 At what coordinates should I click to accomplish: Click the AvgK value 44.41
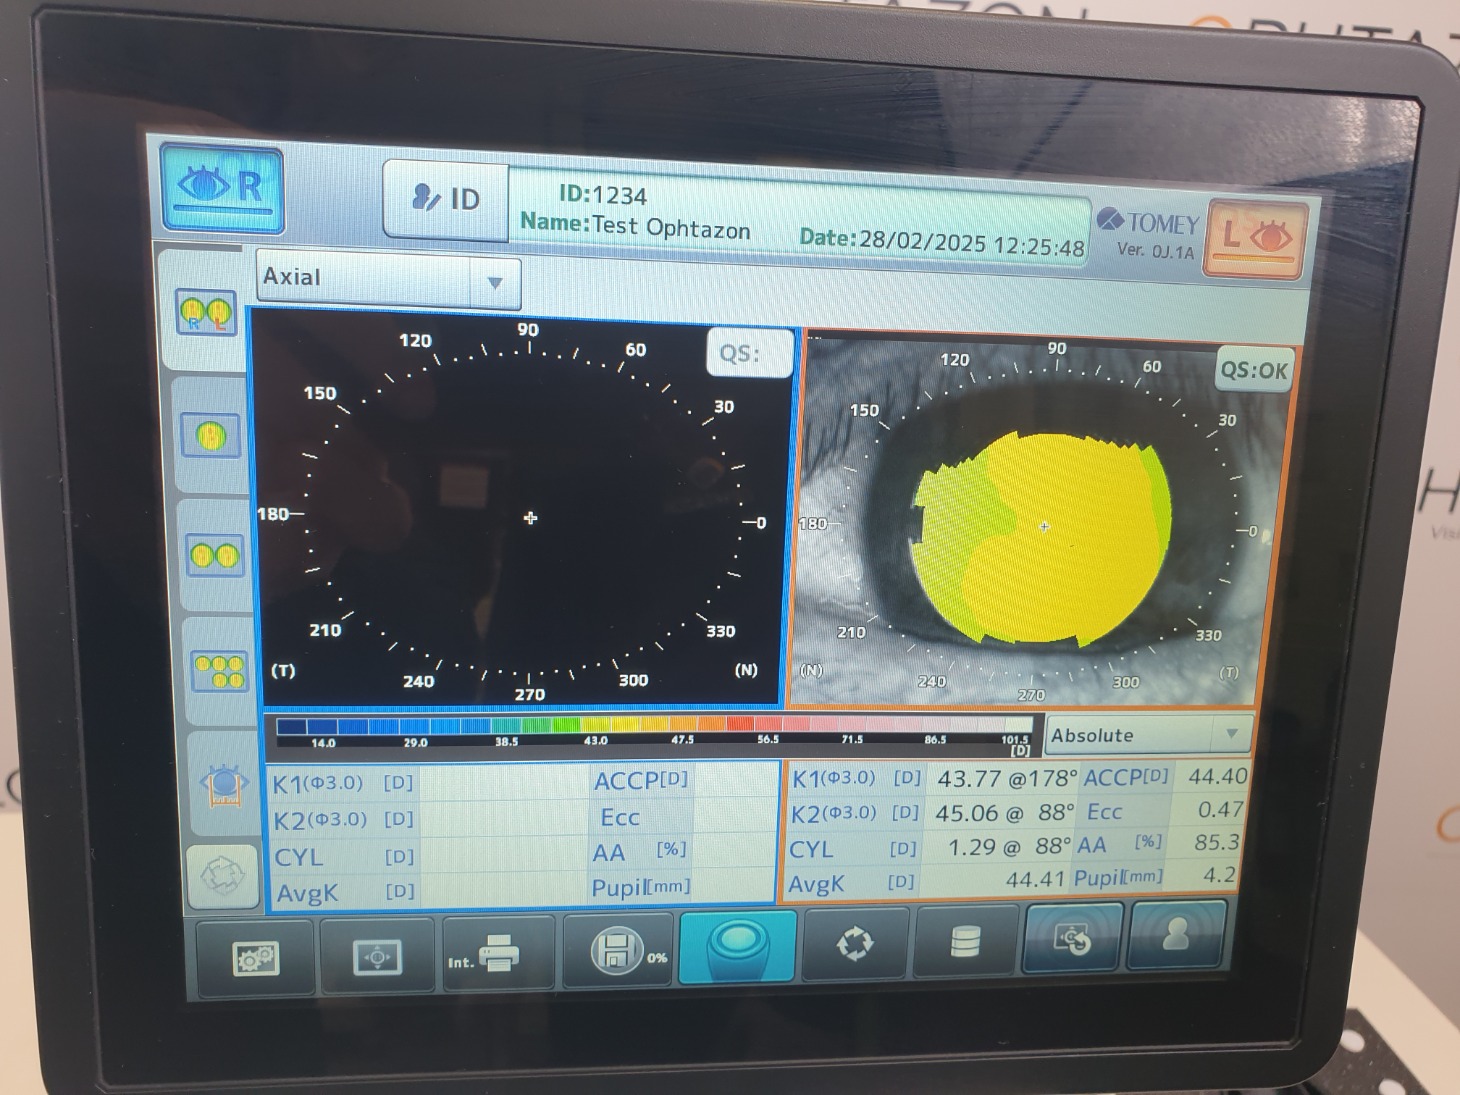[x=1035, y=880]
